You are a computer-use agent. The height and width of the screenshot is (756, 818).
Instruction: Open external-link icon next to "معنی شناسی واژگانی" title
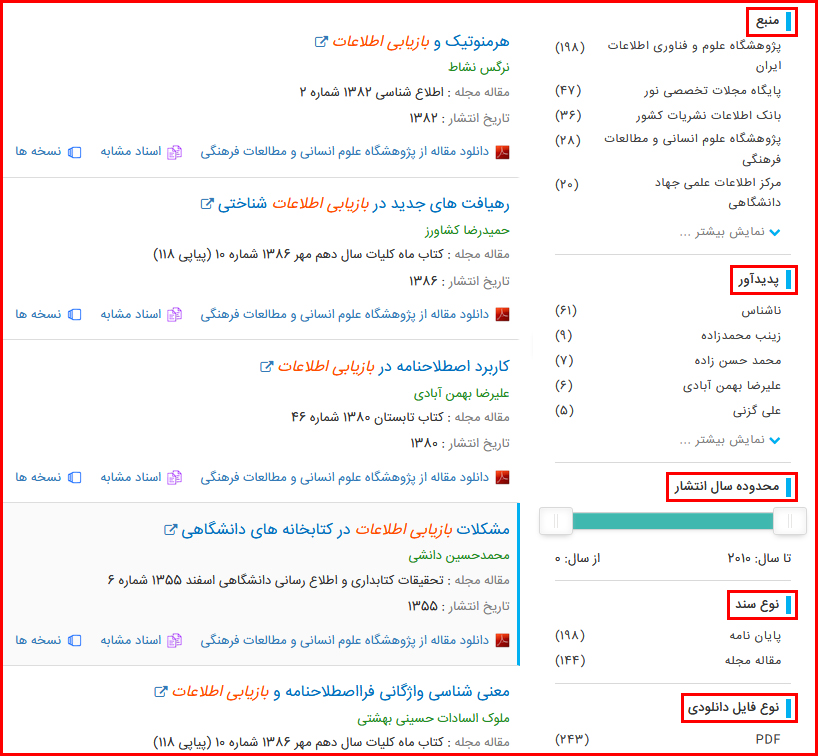(x=160, y=691)
